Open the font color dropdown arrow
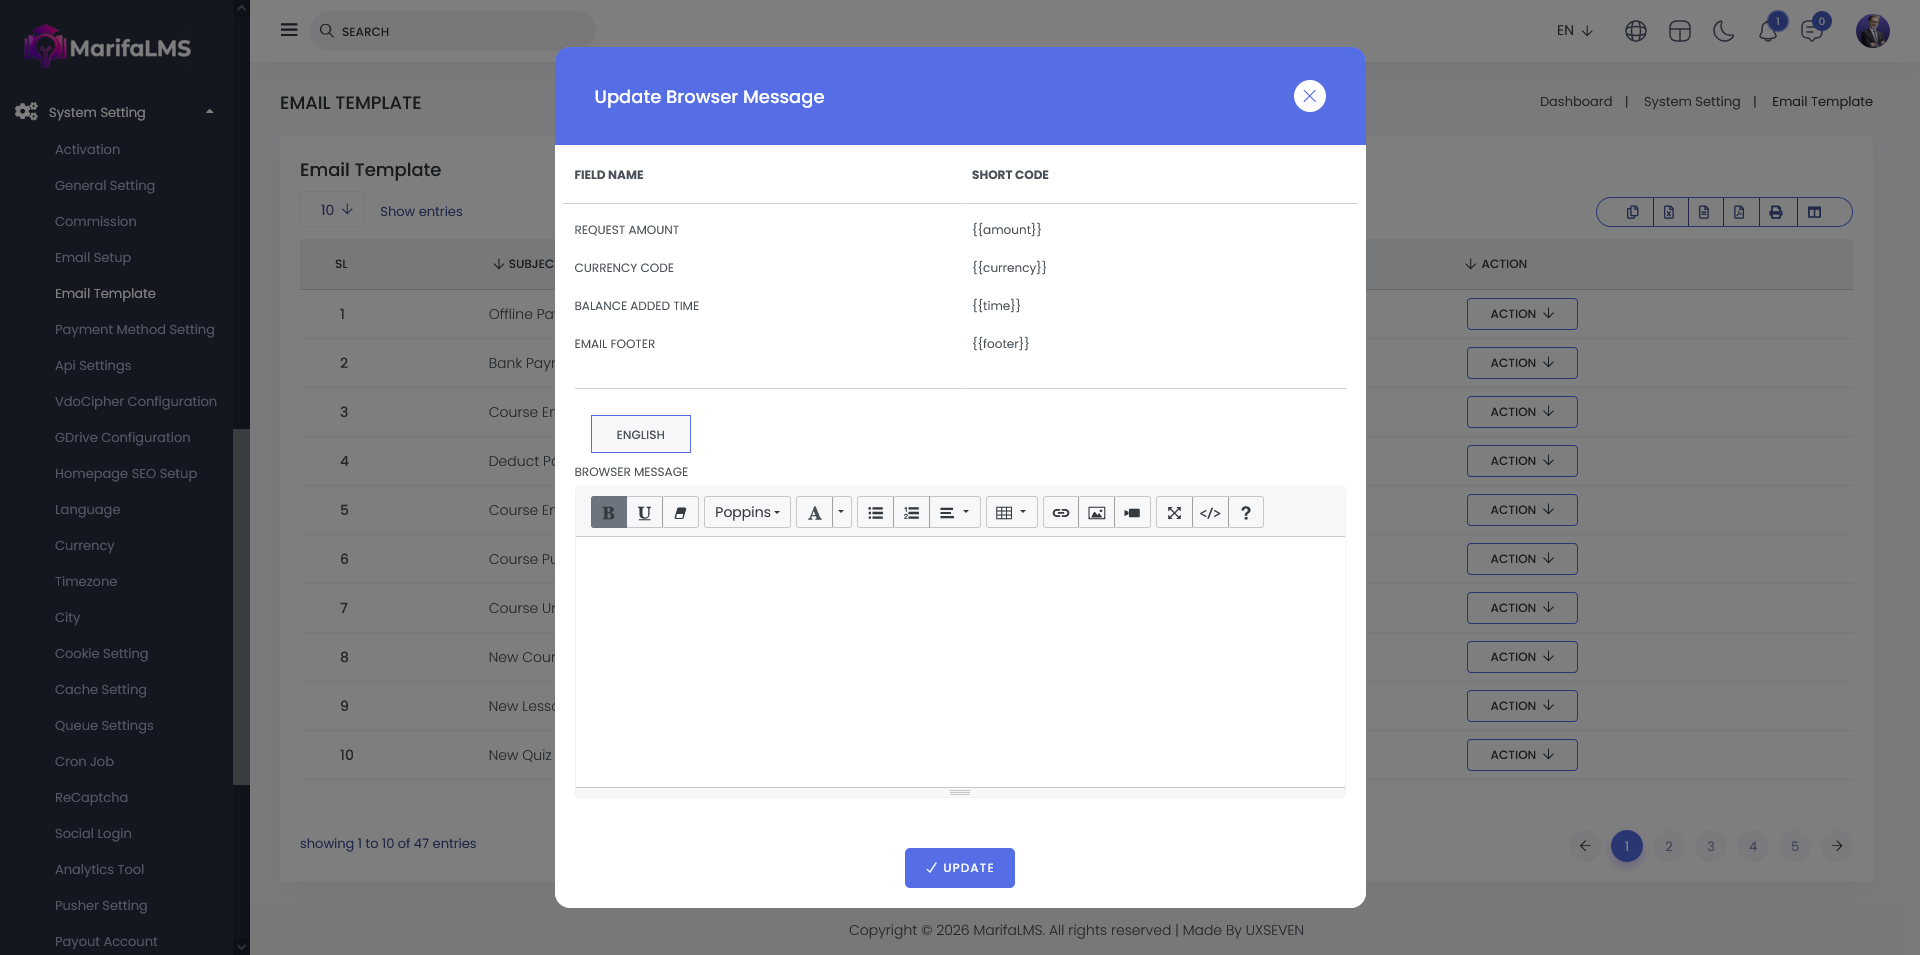 click(x=841, y=513)
